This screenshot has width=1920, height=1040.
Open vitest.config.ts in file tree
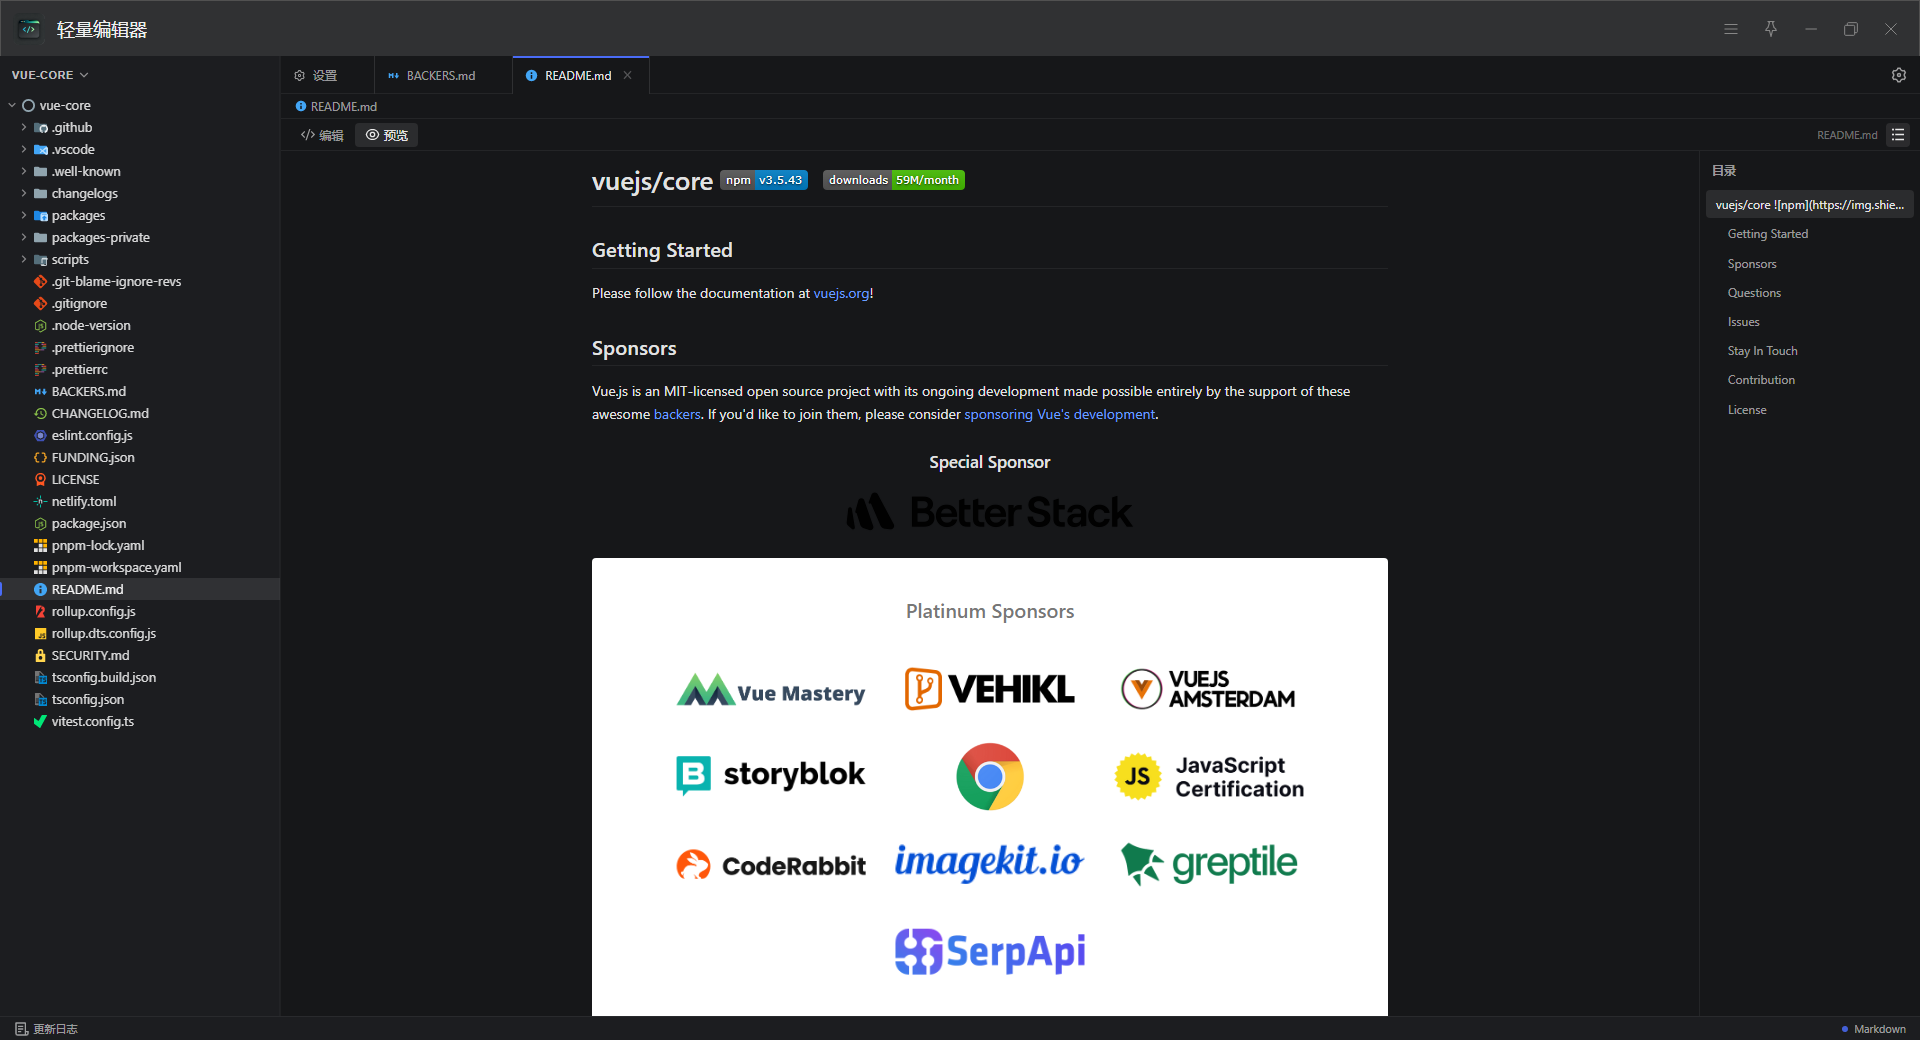pyautogui.click(x=140, y=721)
